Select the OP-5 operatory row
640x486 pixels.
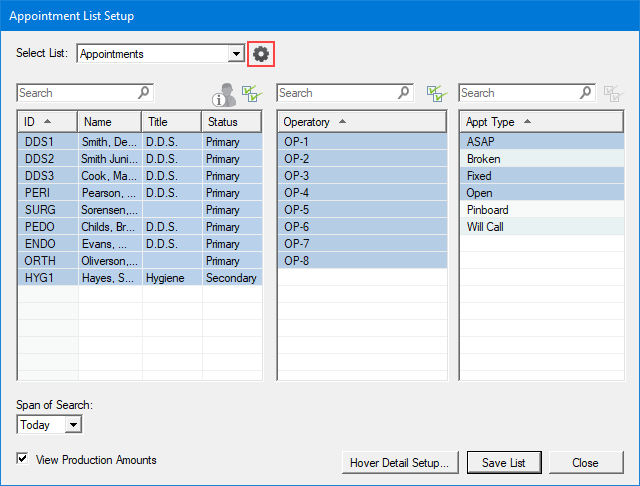[x=361, y=210]
